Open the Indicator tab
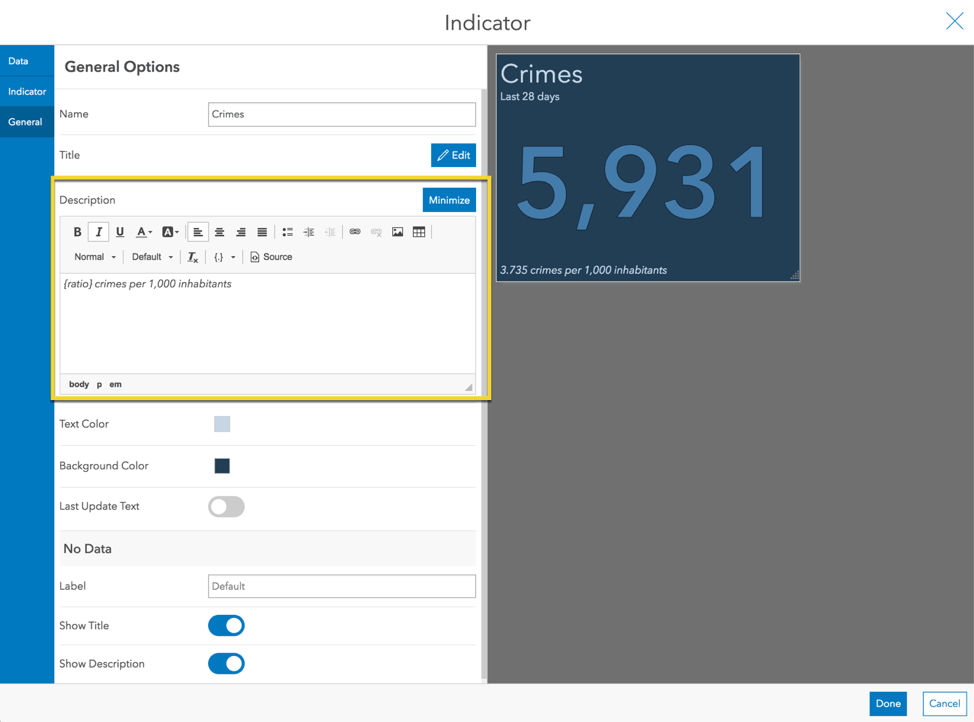This screenshot has height=722, width=974. [27, 91]
